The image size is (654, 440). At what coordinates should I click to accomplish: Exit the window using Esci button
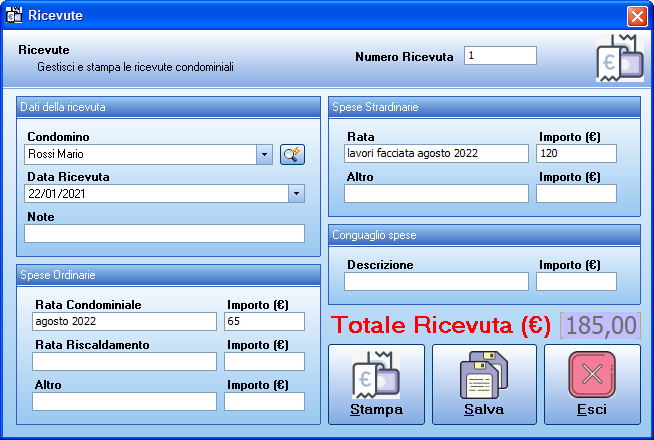point(592,384)
